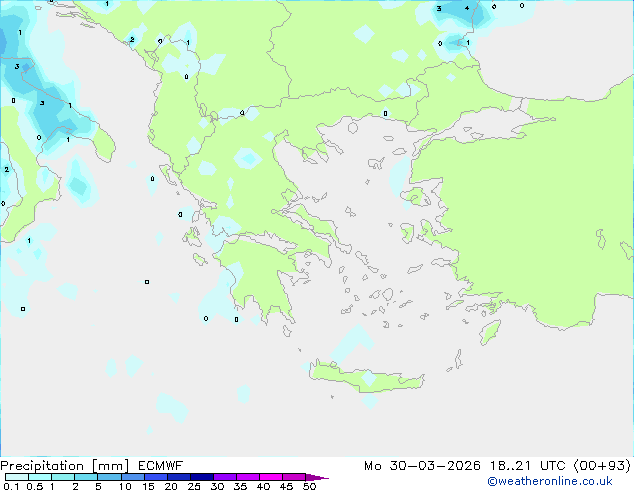Click the 15–20 mm legend color swatch
The image size is (634, 490).
tap(156, 477)
